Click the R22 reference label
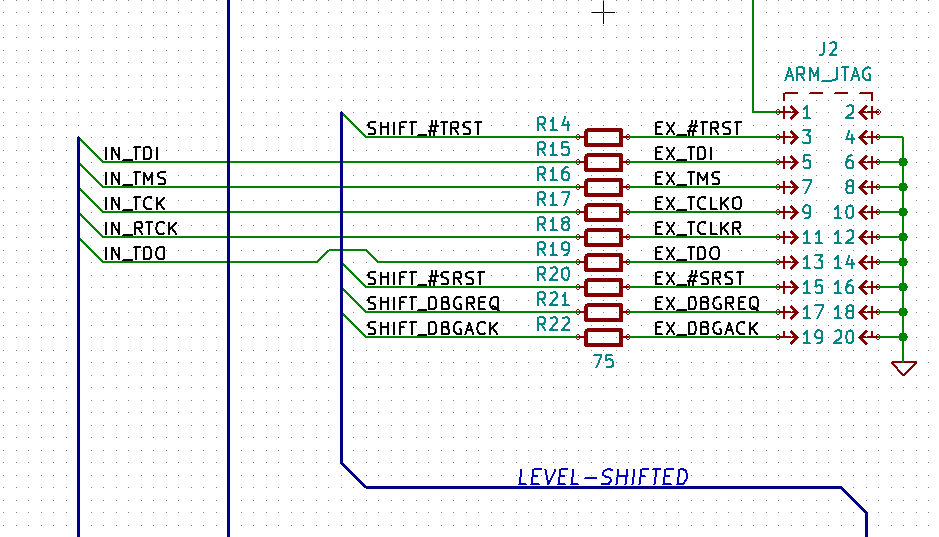 point(553,324)
